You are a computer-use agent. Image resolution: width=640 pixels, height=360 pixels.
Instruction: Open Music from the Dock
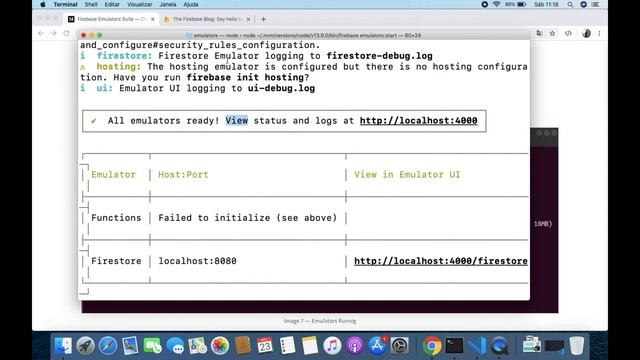click(x=332, y=346)
